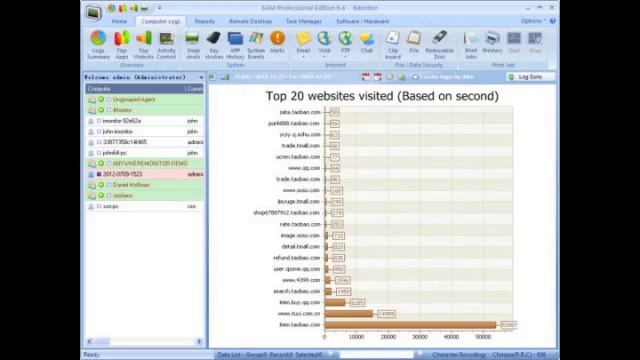Open the Email dropdown arrow

click(303, 57)
